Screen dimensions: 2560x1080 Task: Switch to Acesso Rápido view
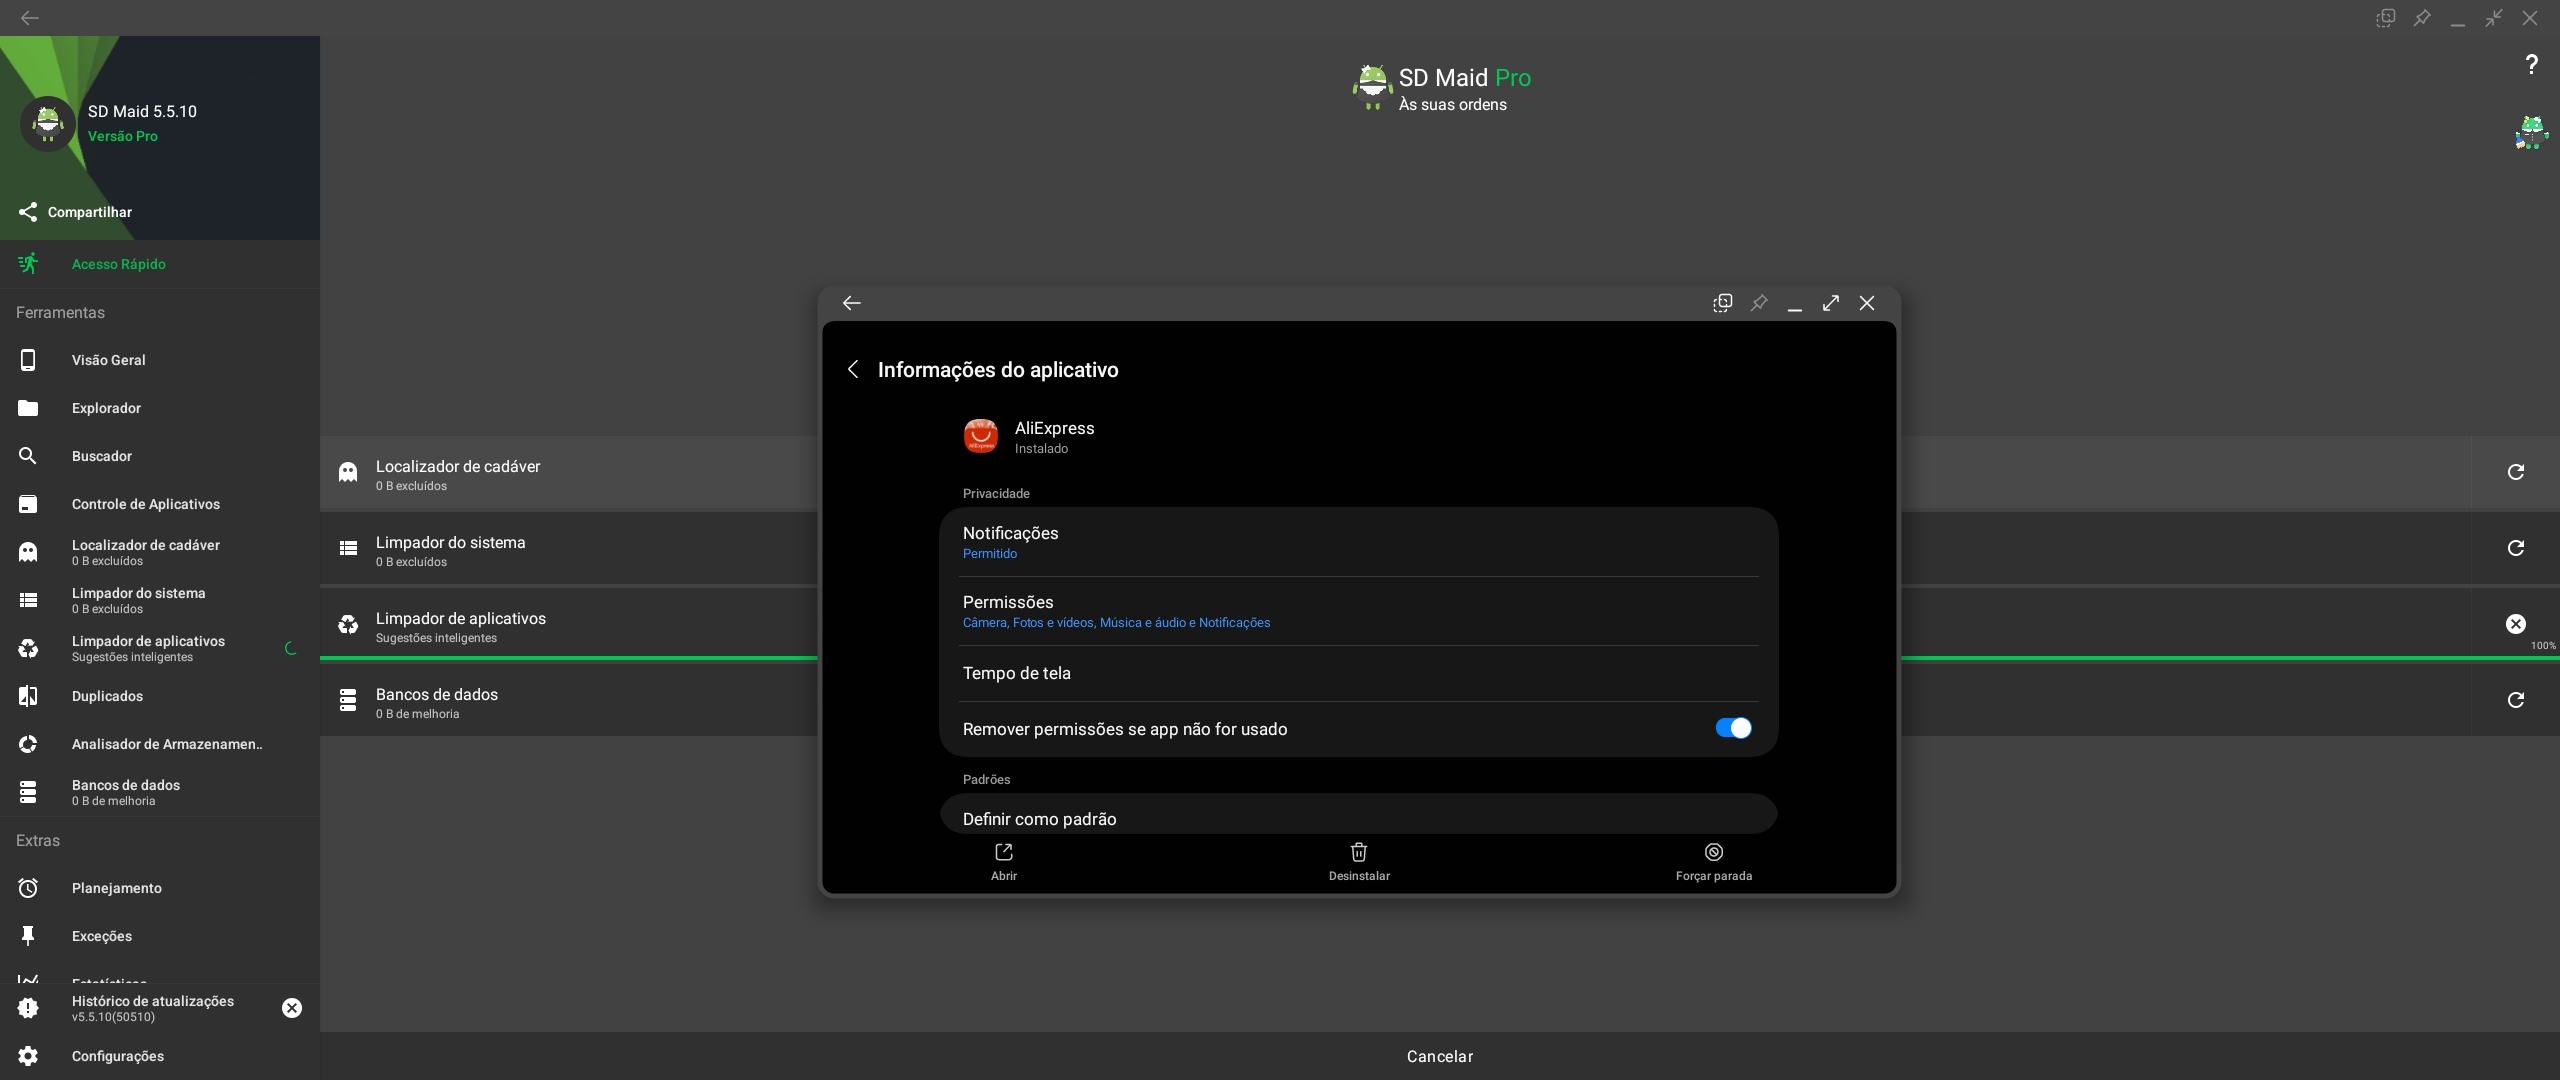click(119, 264)
